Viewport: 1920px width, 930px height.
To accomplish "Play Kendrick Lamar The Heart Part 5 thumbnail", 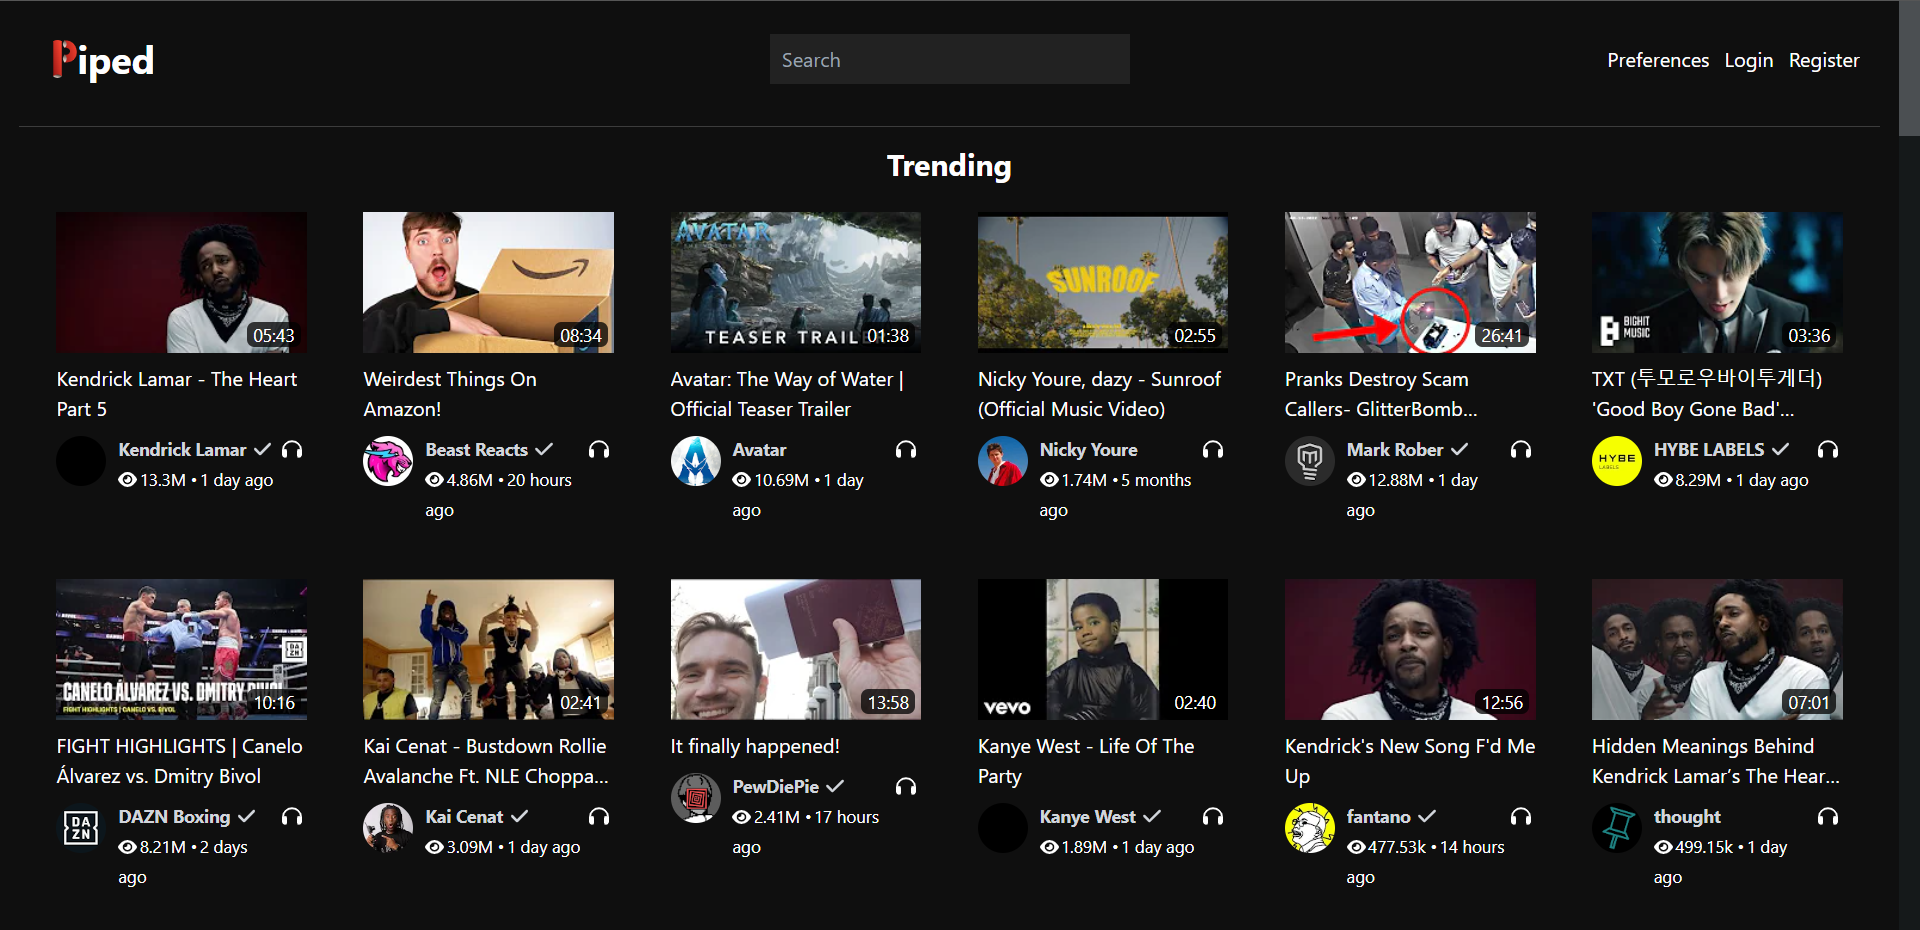I will point(181,282).
